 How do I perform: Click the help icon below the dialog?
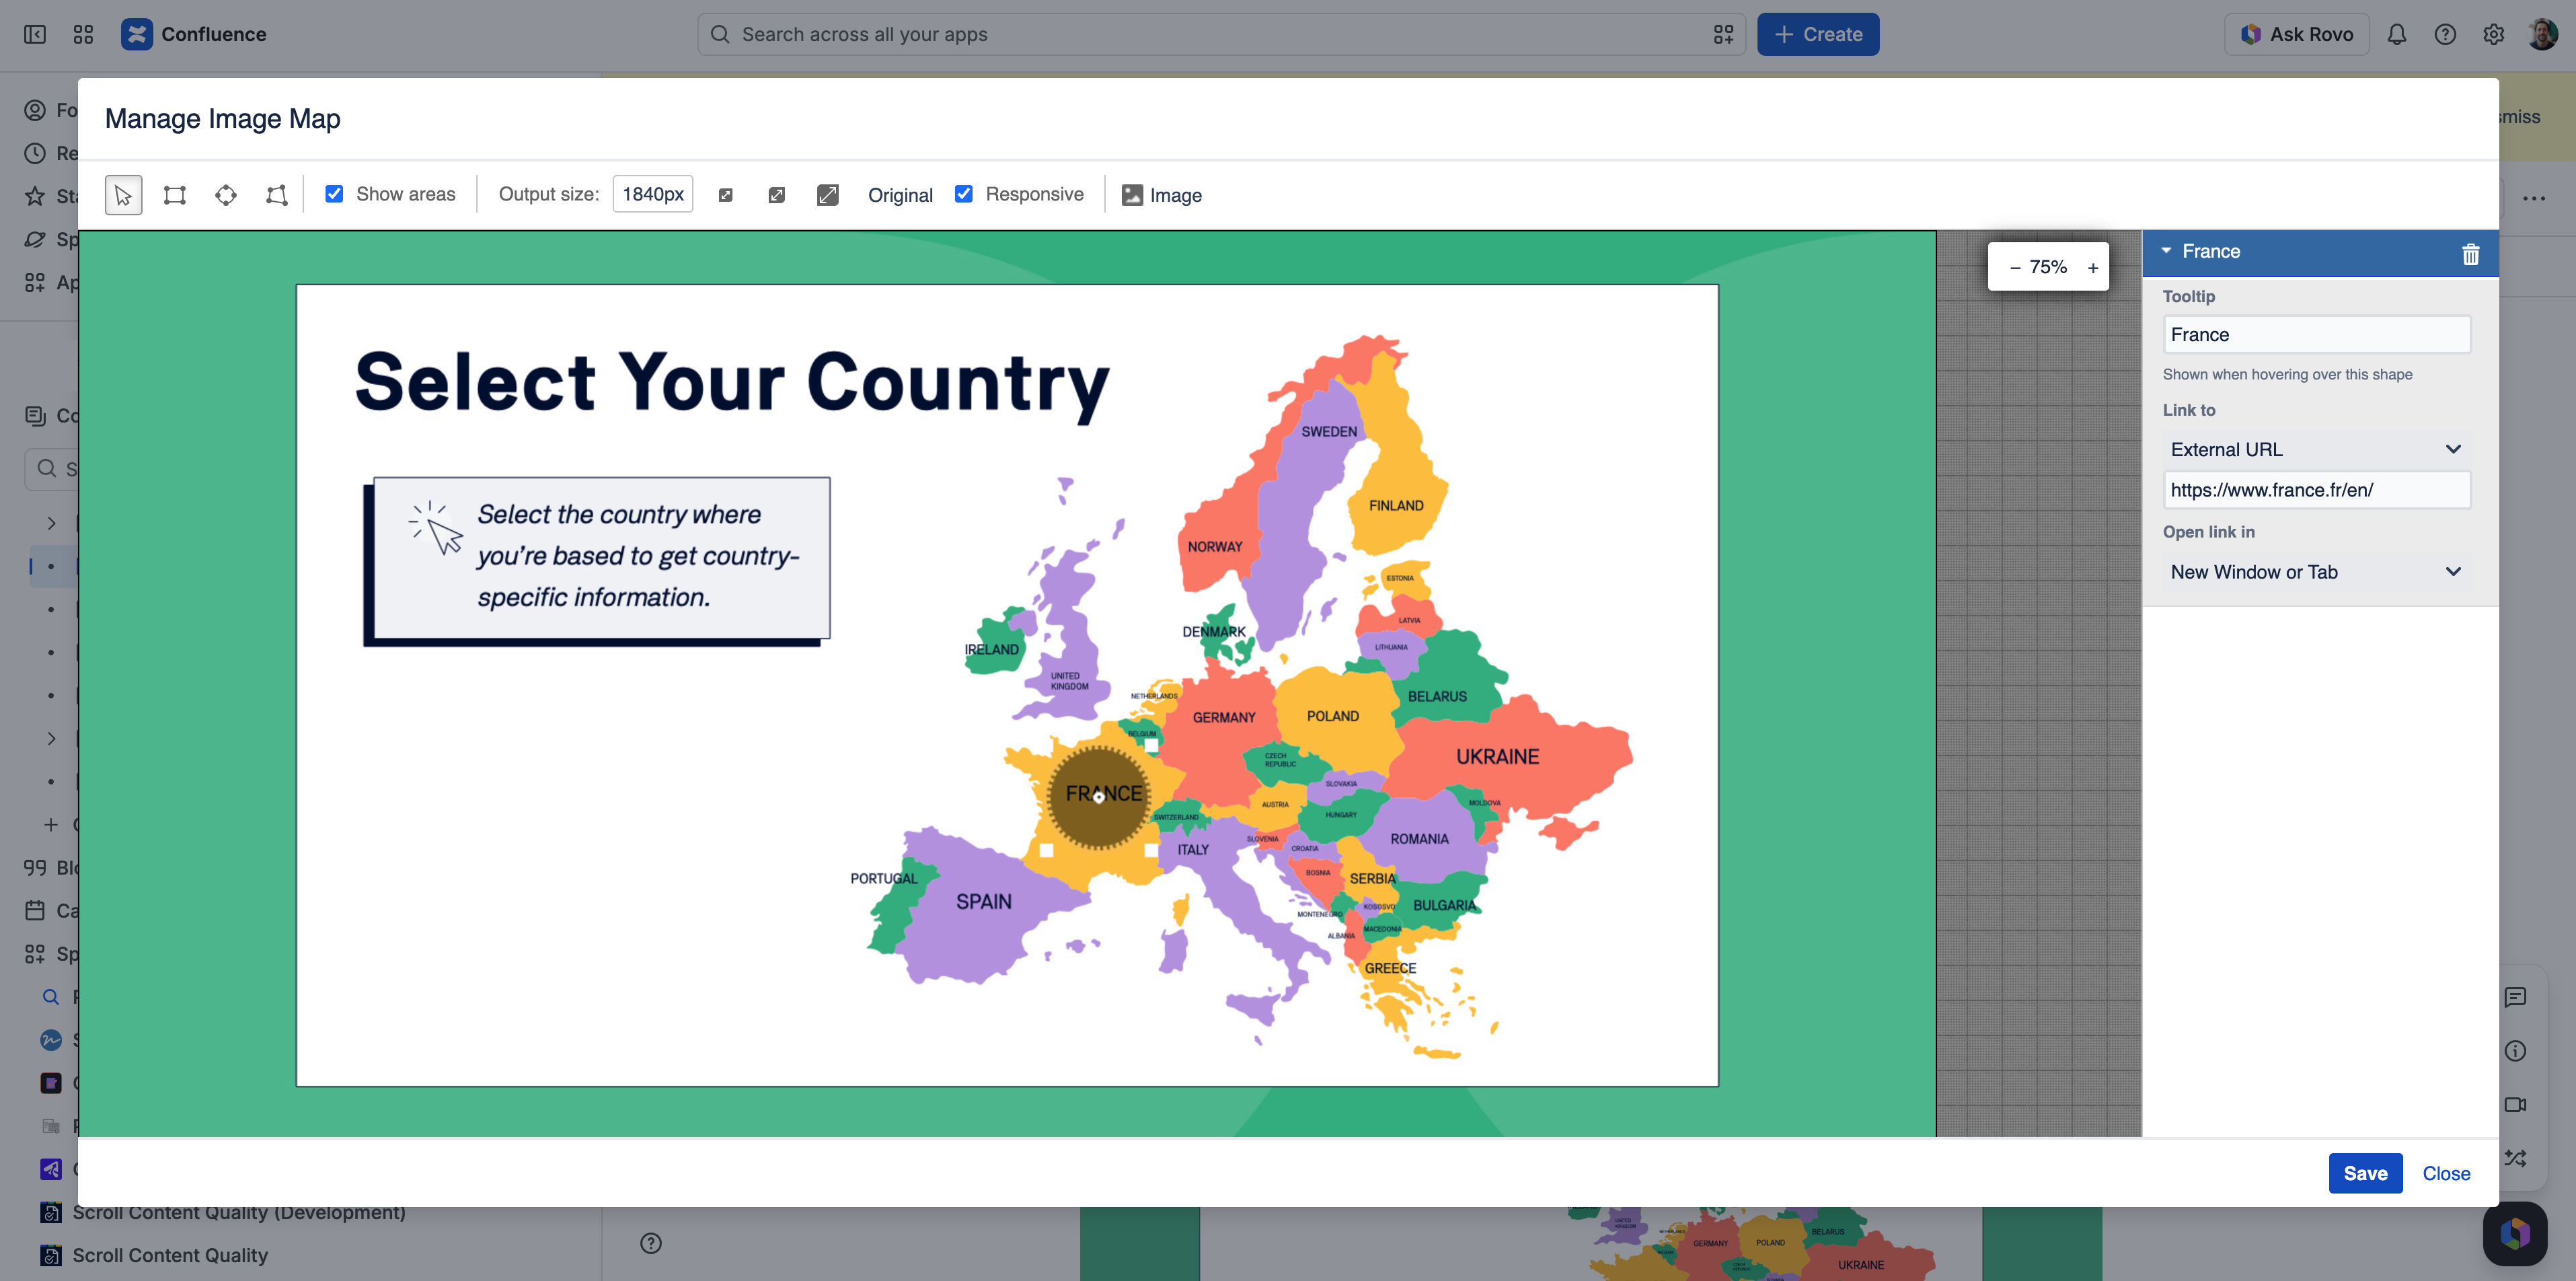651,1243
